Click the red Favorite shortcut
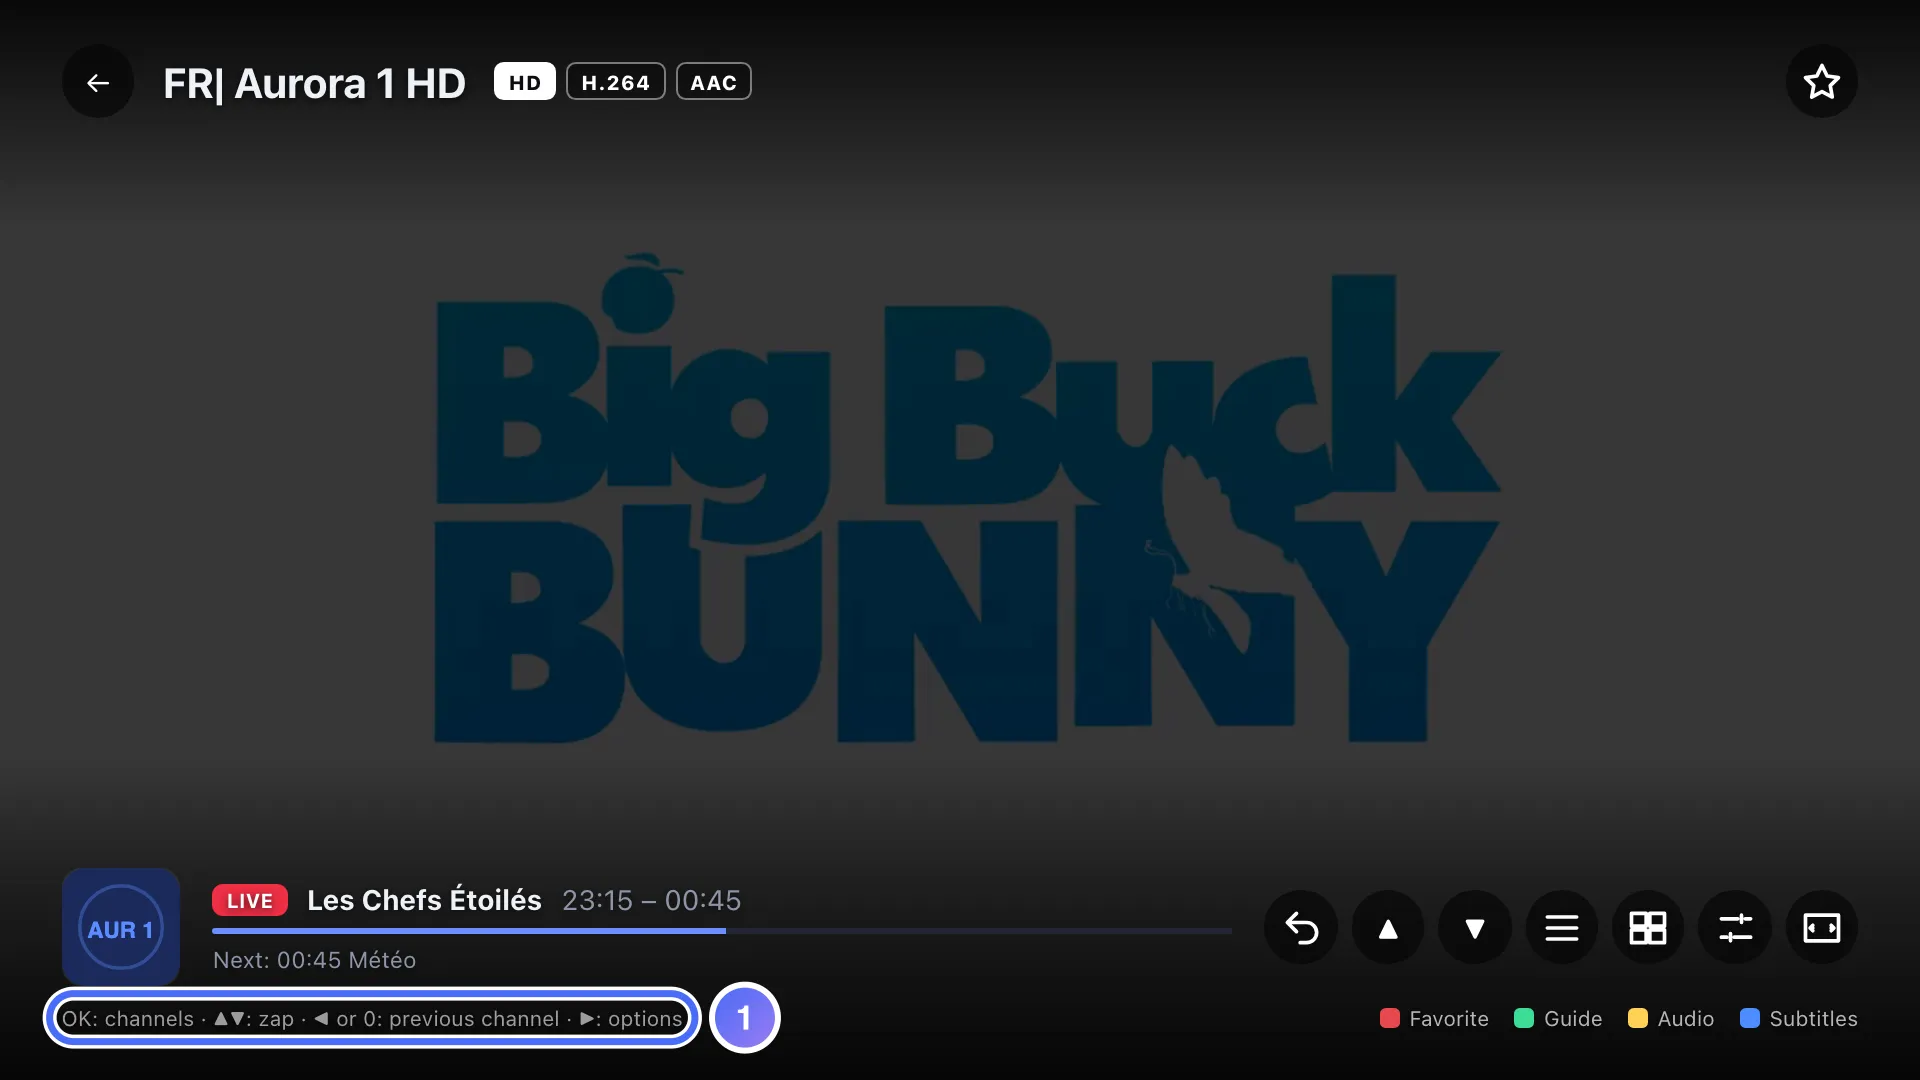The image size is (1920, 1080). (1434, 1018)
